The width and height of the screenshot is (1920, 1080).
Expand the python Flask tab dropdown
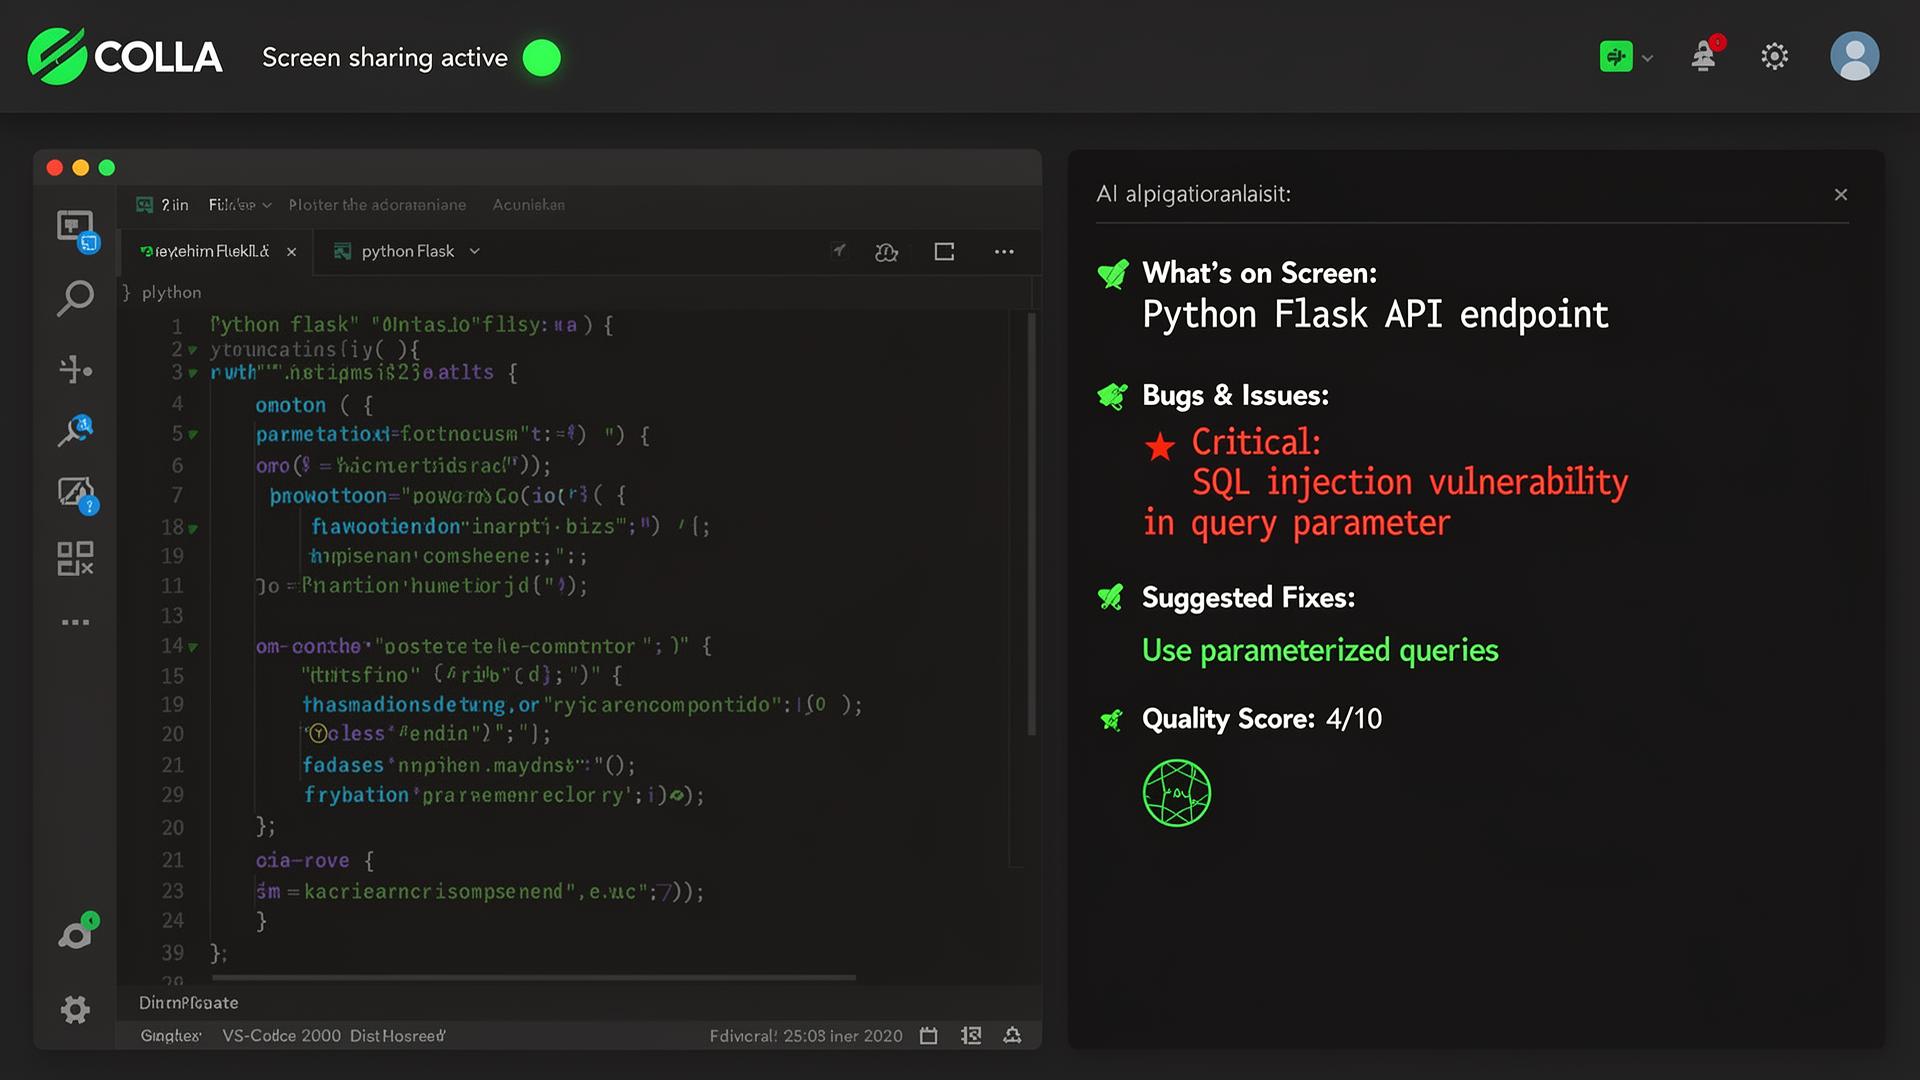(x=475, y=252)
